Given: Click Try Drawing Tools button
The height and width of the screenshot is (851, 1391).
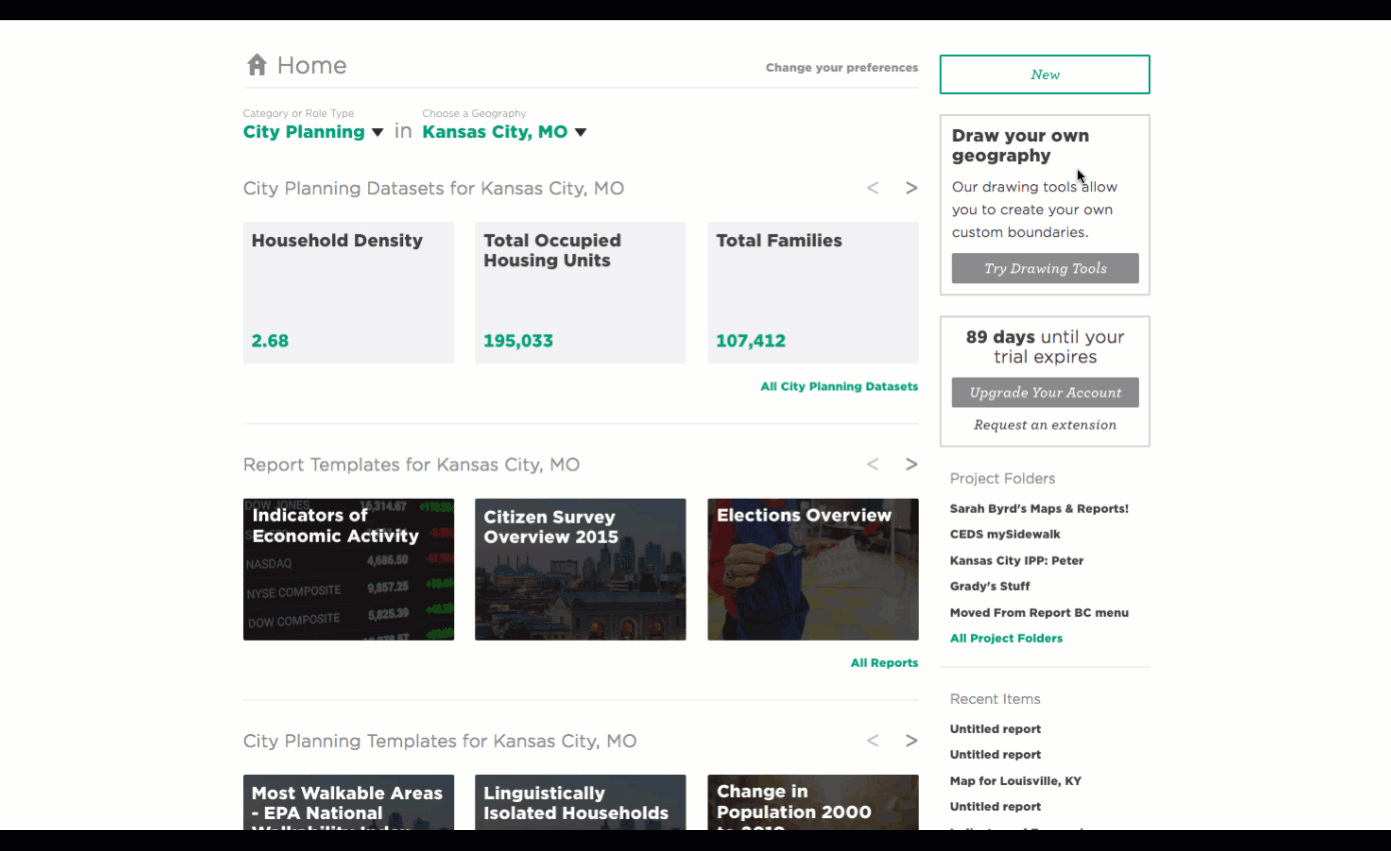Looking at the screenshot, I should point(1045,268).
